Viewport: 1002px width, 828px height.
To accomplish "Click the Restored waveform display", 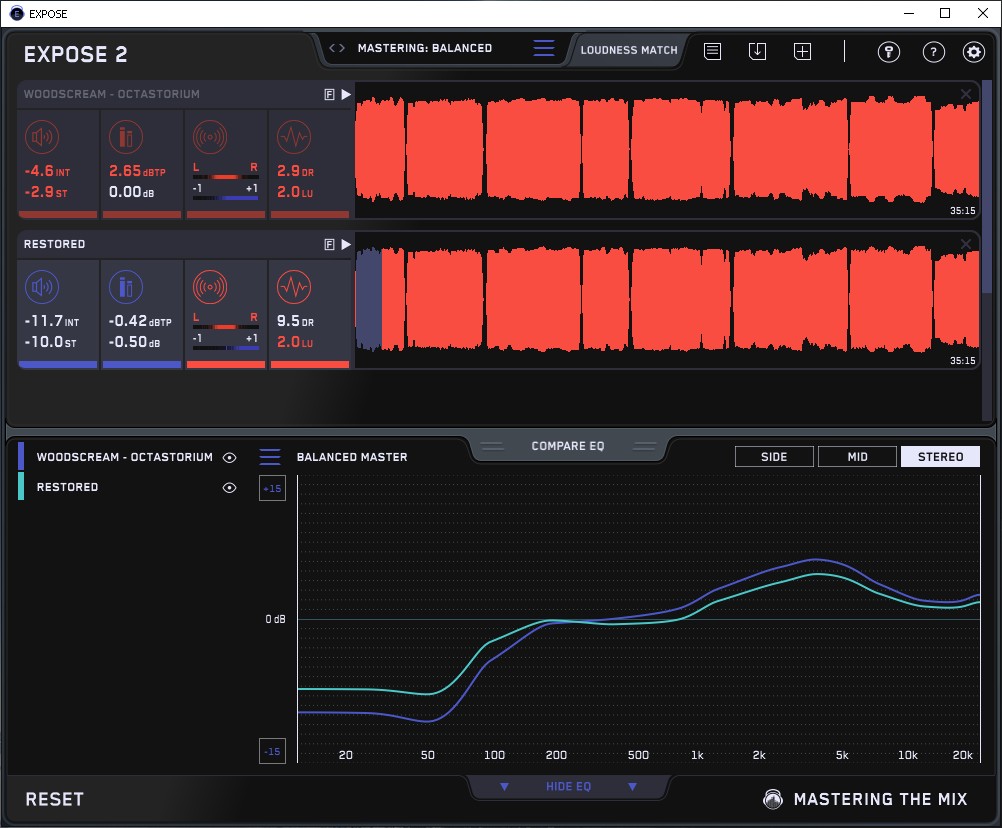I will [x=667, y=300].
